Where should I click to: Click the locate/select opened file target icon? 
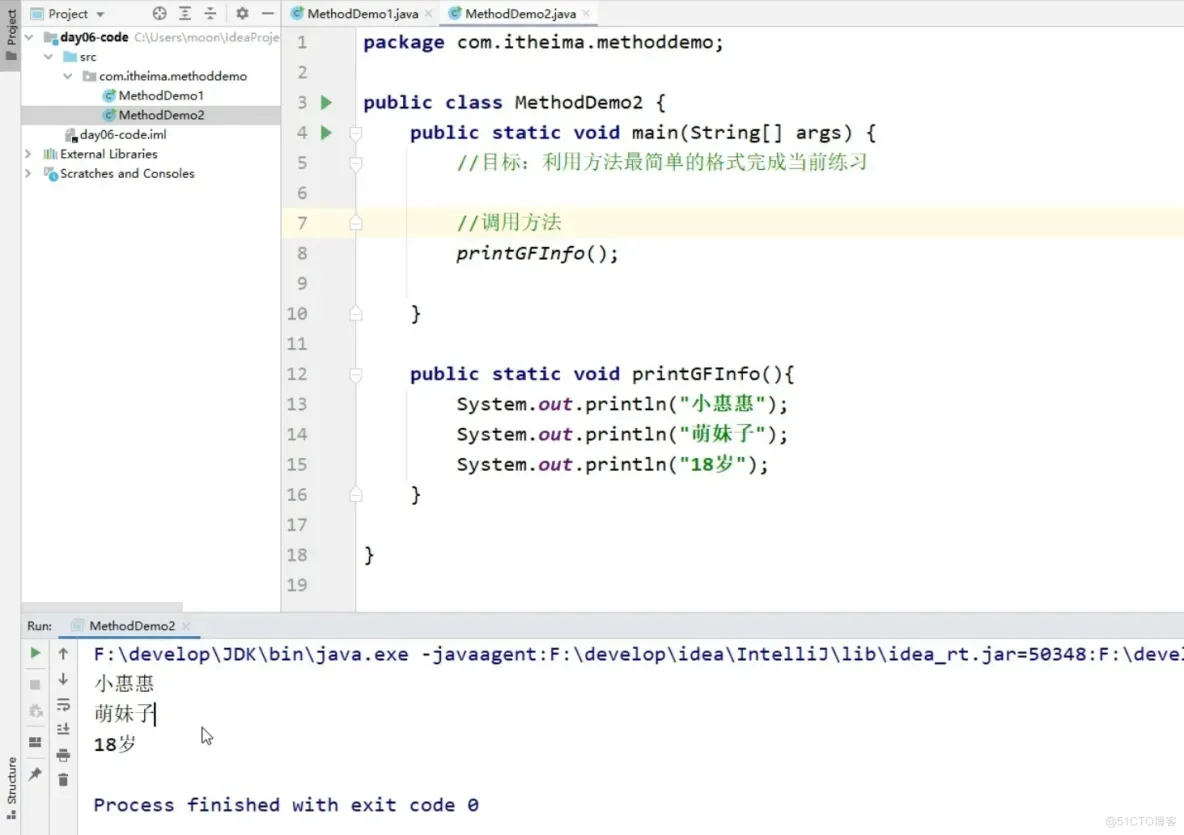[x=159, y=13]
